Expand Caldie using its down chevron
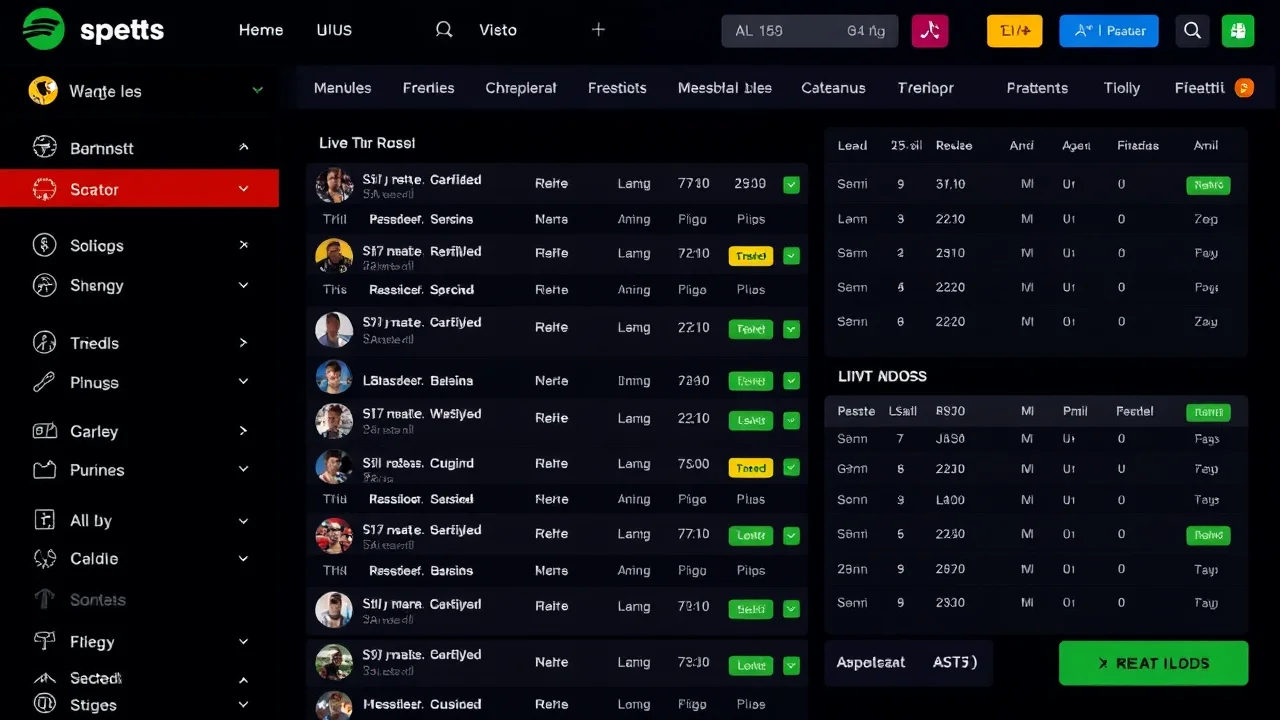This screenshot has width=1280, height=720. [x=243, y=558]
